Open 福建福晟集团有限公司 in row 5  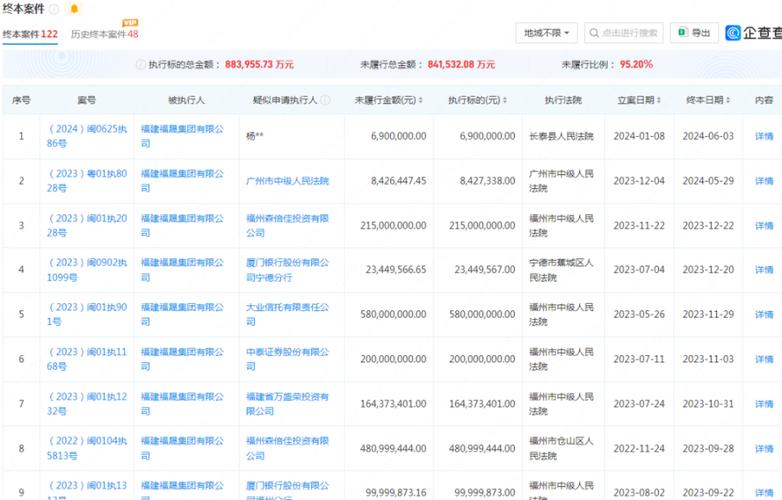(x=182, y=315)
